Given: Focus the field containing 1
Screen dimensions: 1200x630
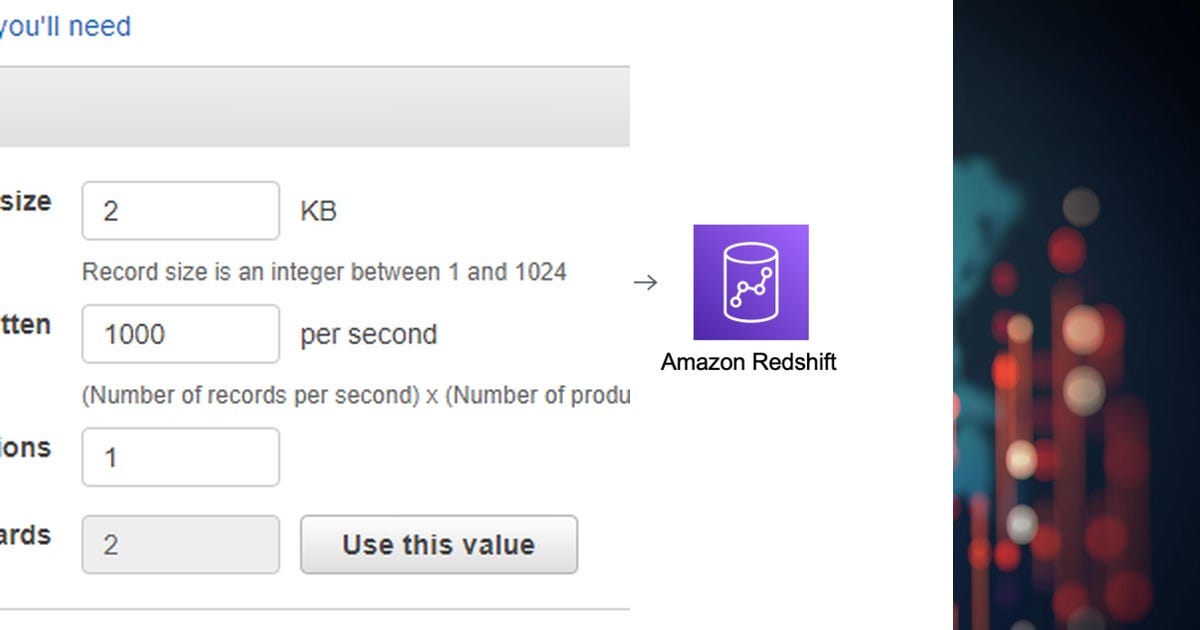Looking at the screenshot, I should tap(181, 457).
